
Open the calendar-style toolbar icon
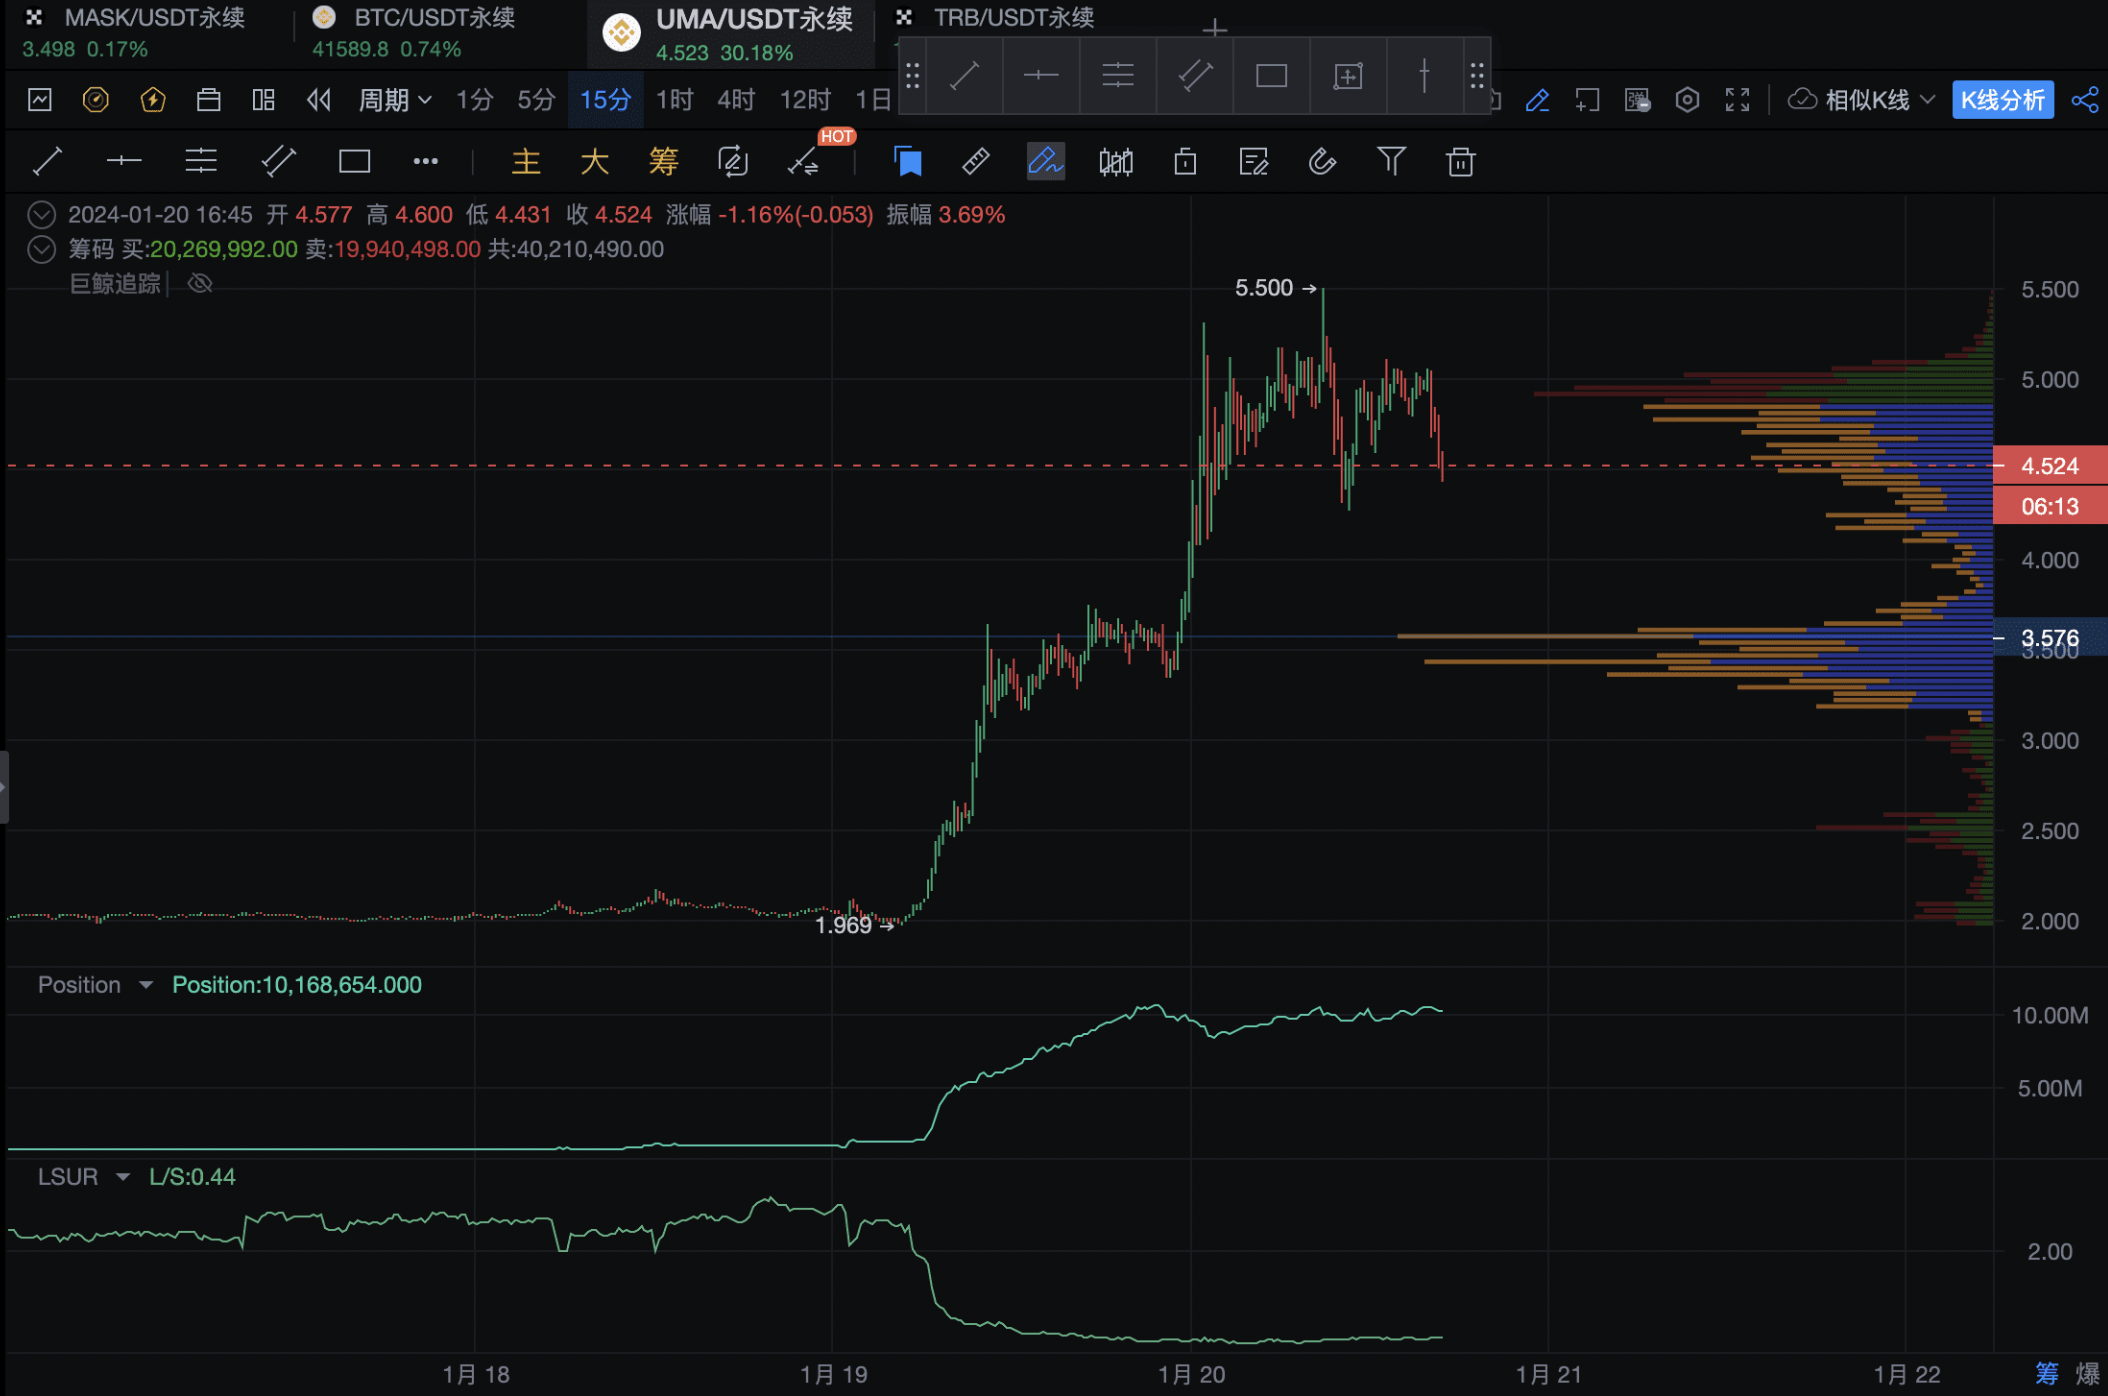pos(209,100)
